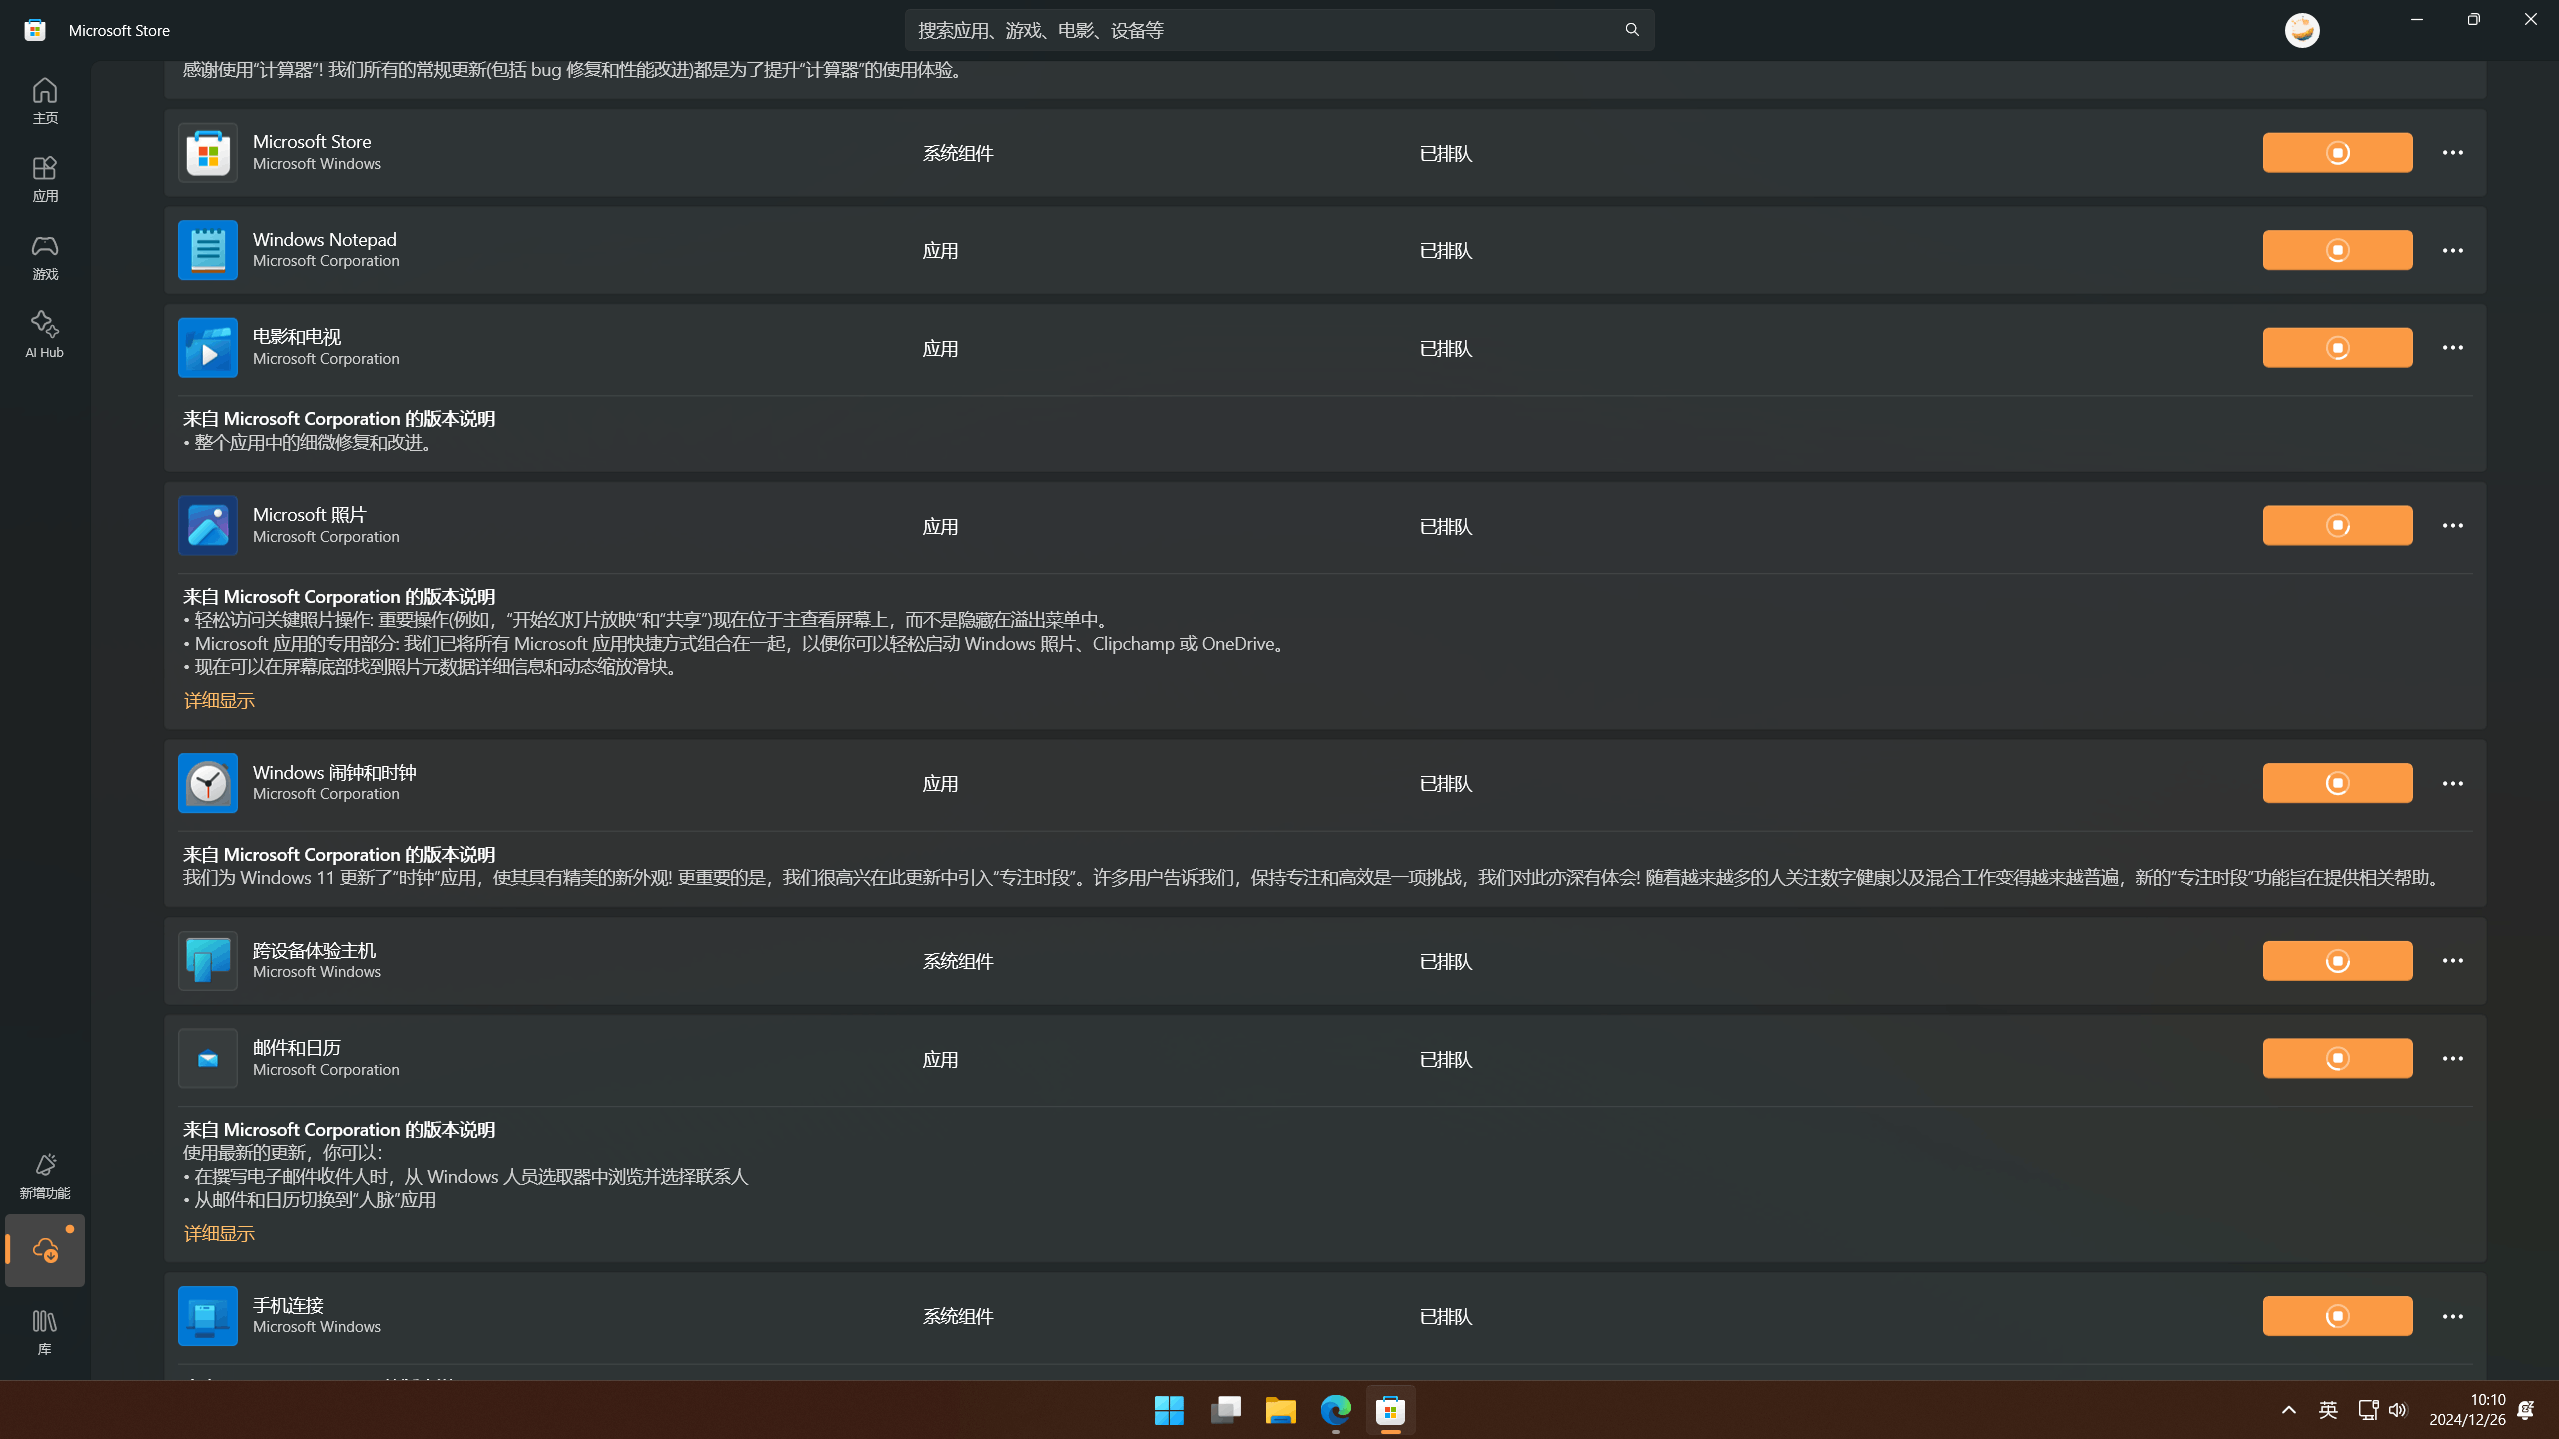The width and height of the screenshot is (2559, 1439).
Task: Open the 应用 (Apps) sidebar section
Action: click(x=44, y=178)
